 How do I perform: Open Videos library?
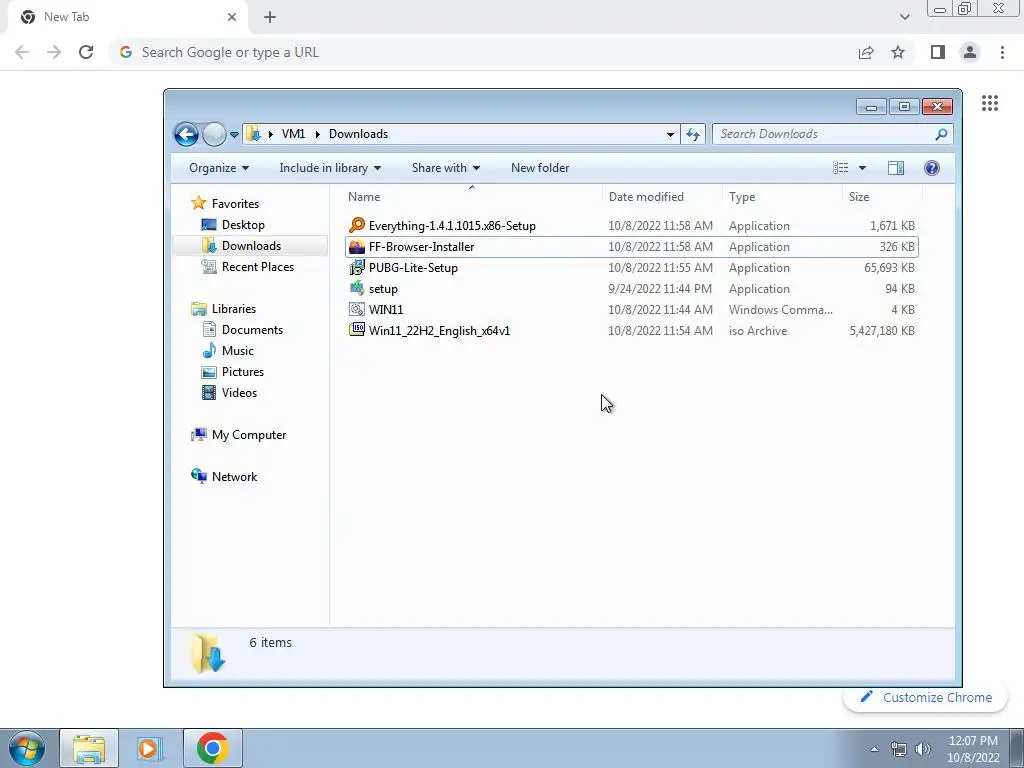tap(239, 392)
